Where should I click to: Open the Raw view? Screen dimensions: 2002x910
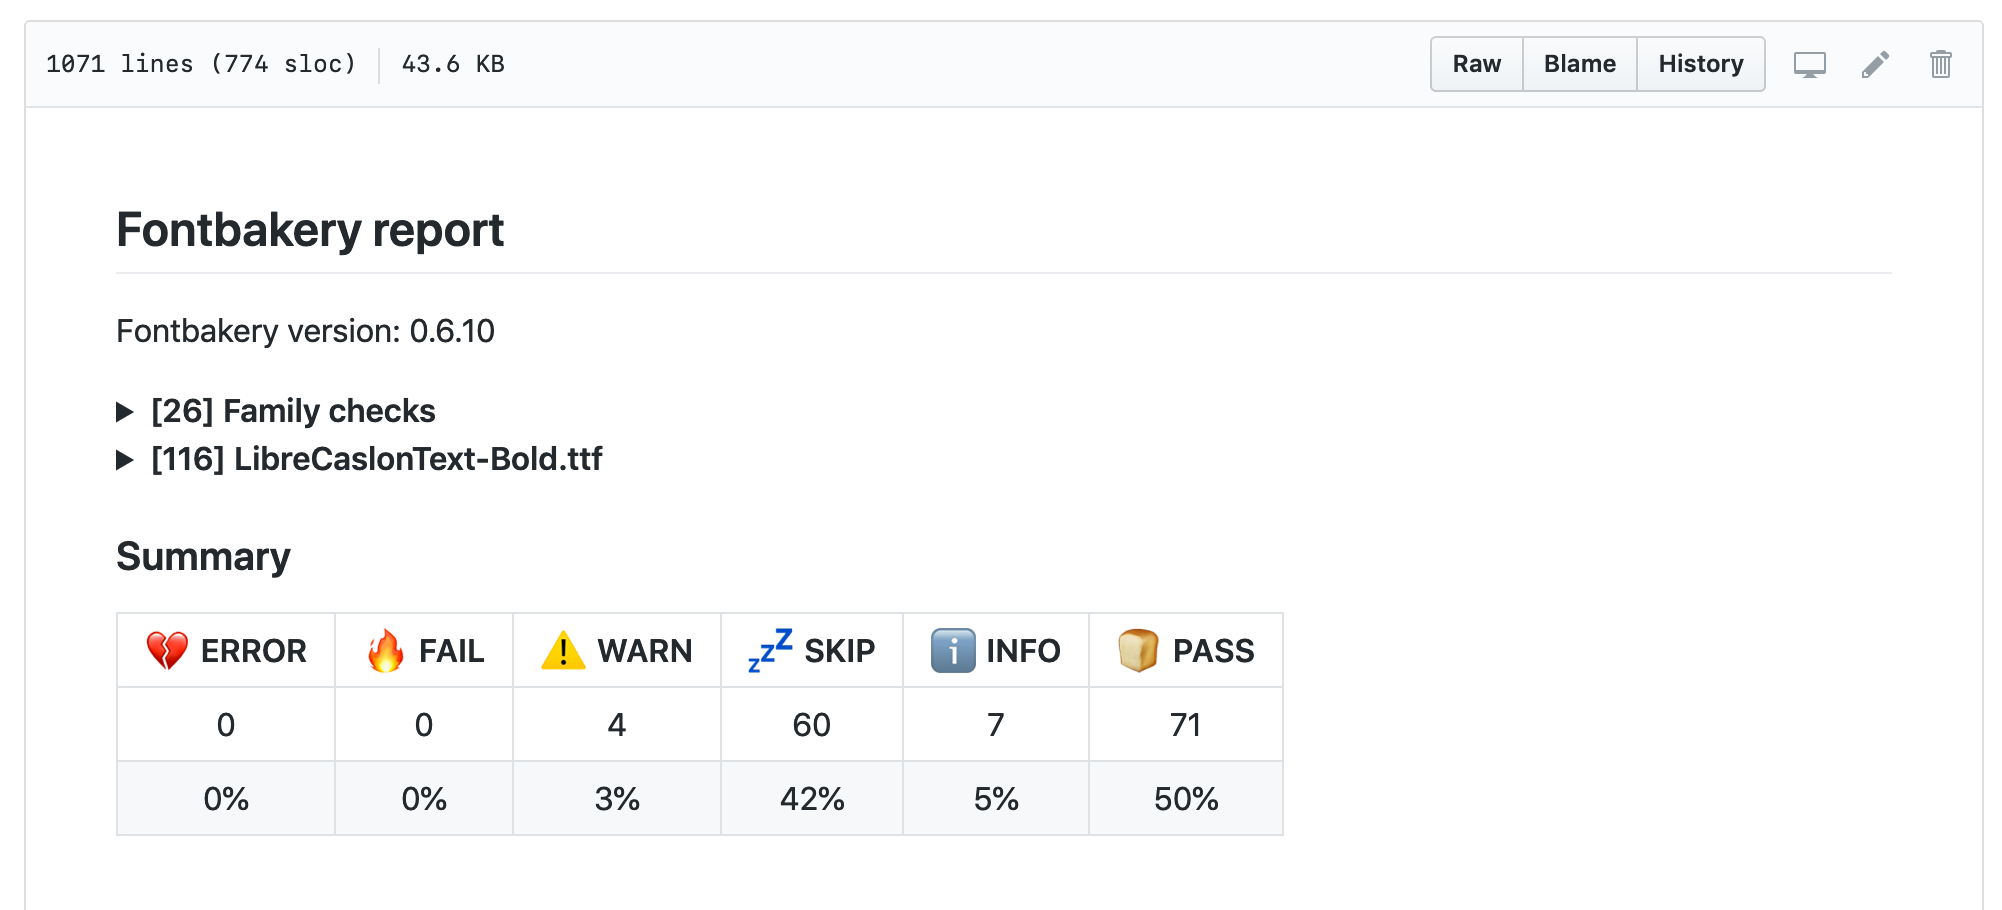(1477, 64)
